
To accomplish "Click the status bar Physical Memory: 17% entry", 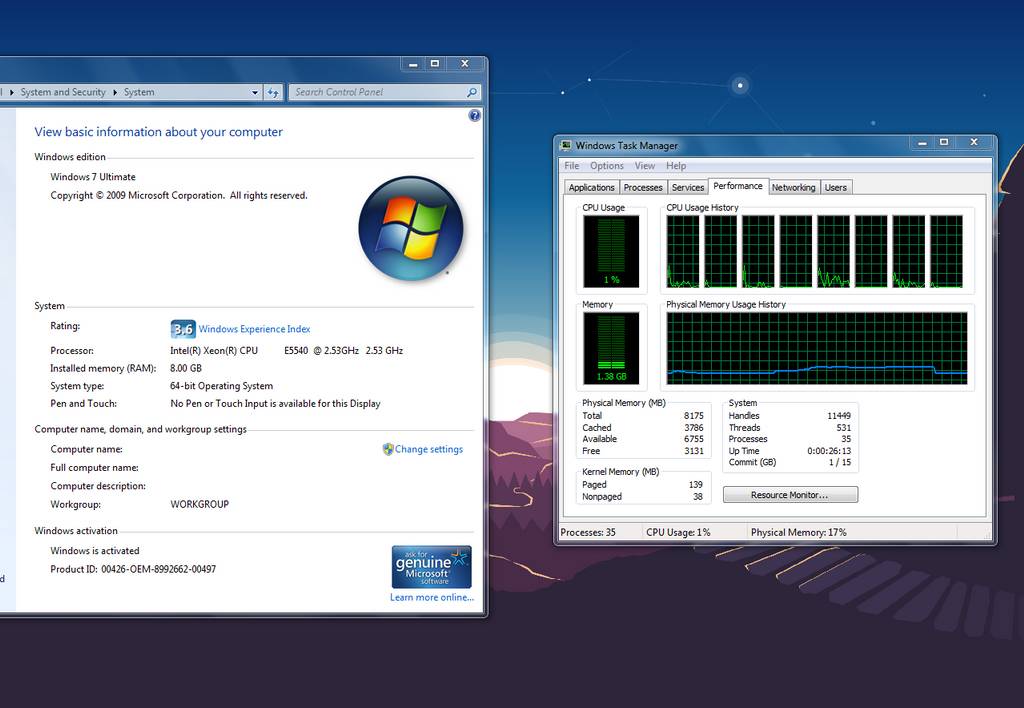I will [x=799, y=533].
